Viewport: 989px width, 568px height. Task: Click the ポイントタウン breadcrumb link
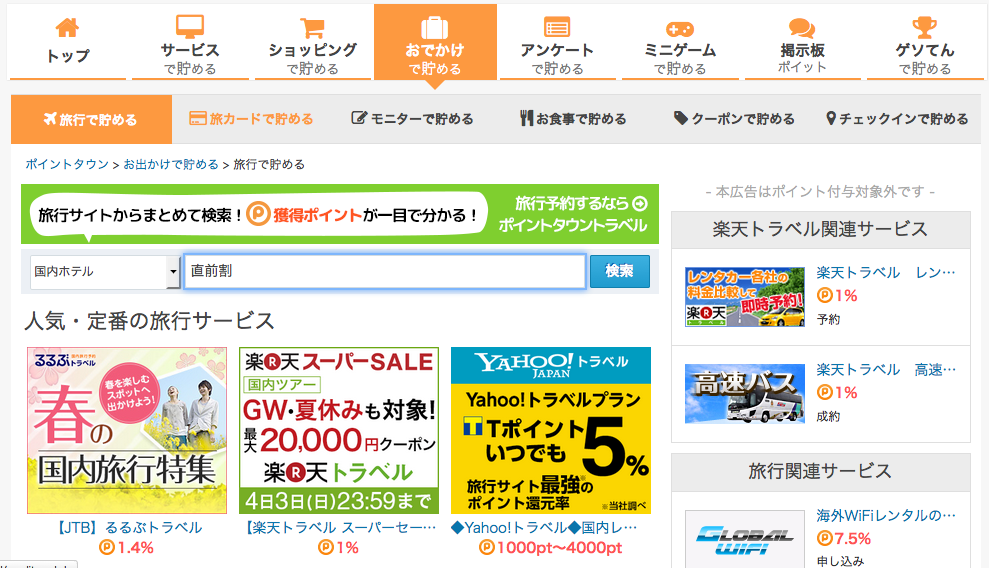[66, 164]
